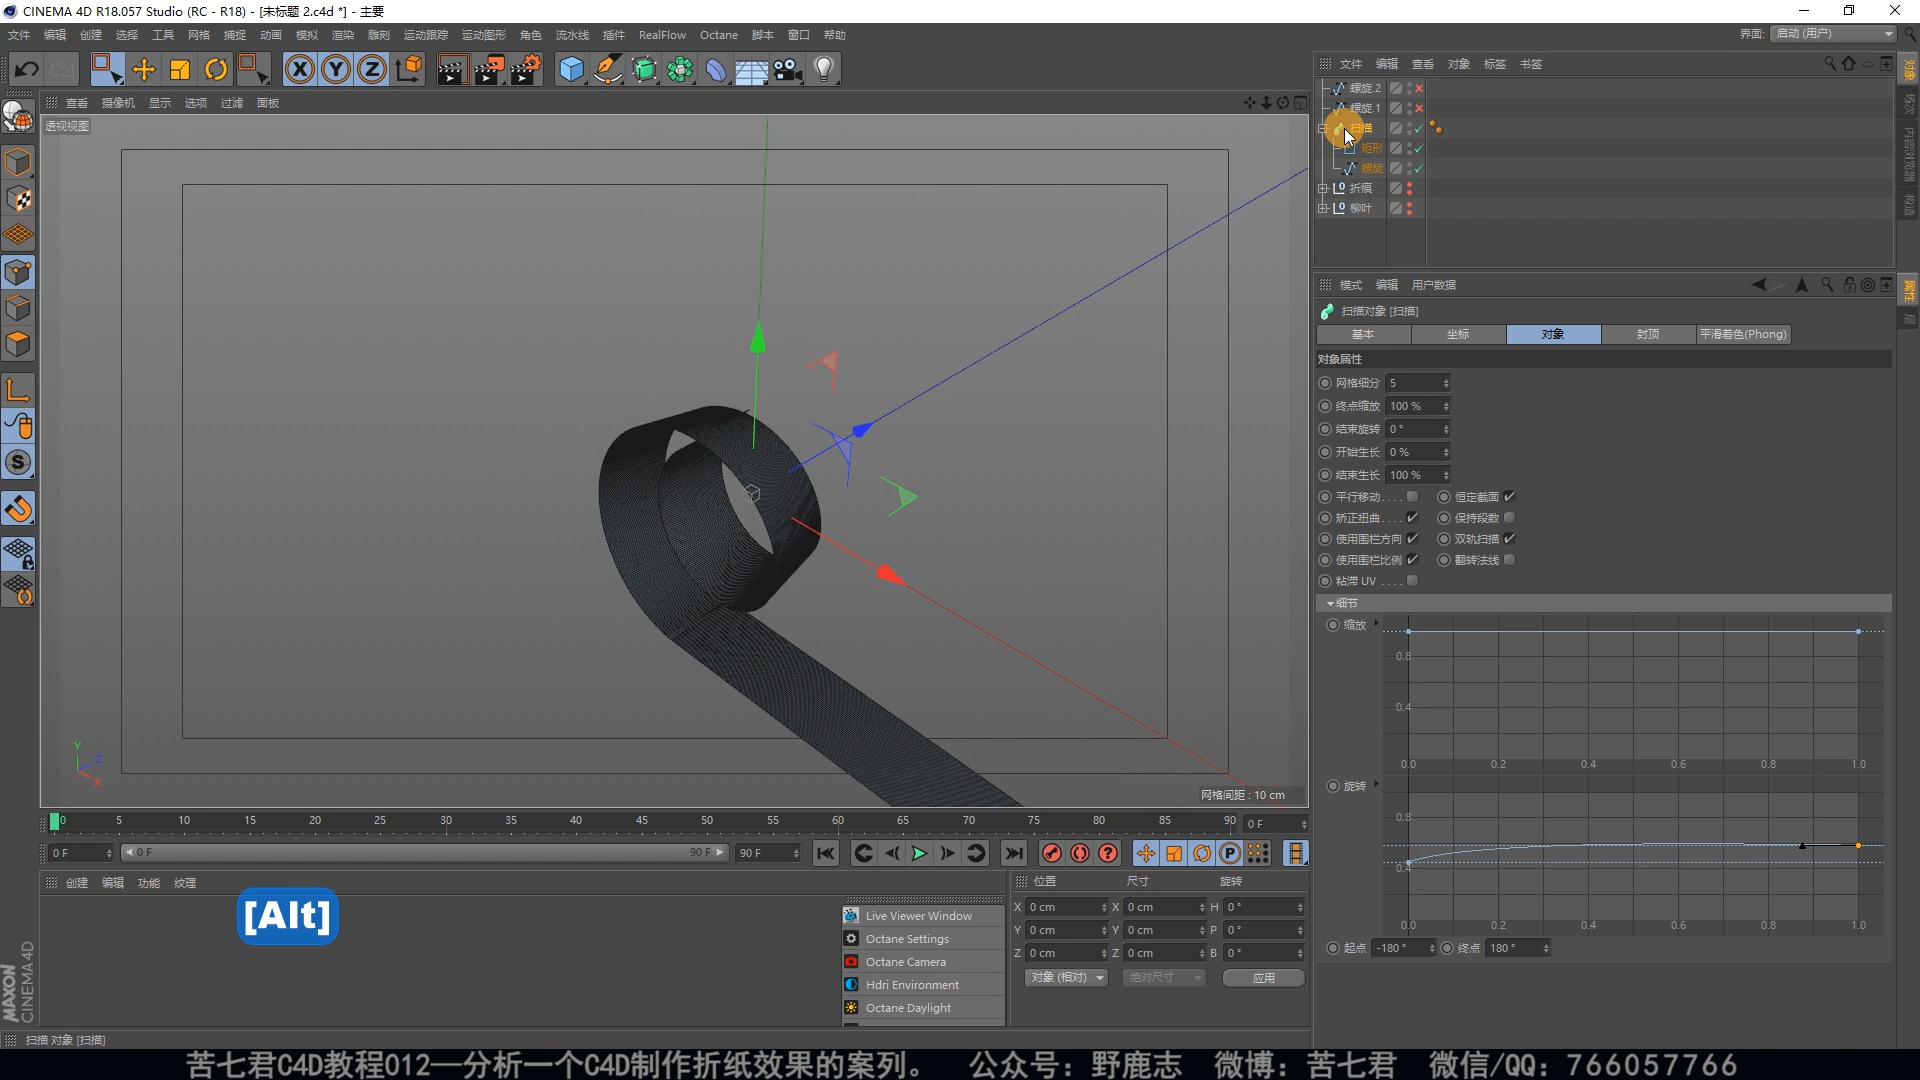Screen dimensions: 1920x1080
Task: Click the floor/environment grid icon
Action: click(x=751, y=69)
